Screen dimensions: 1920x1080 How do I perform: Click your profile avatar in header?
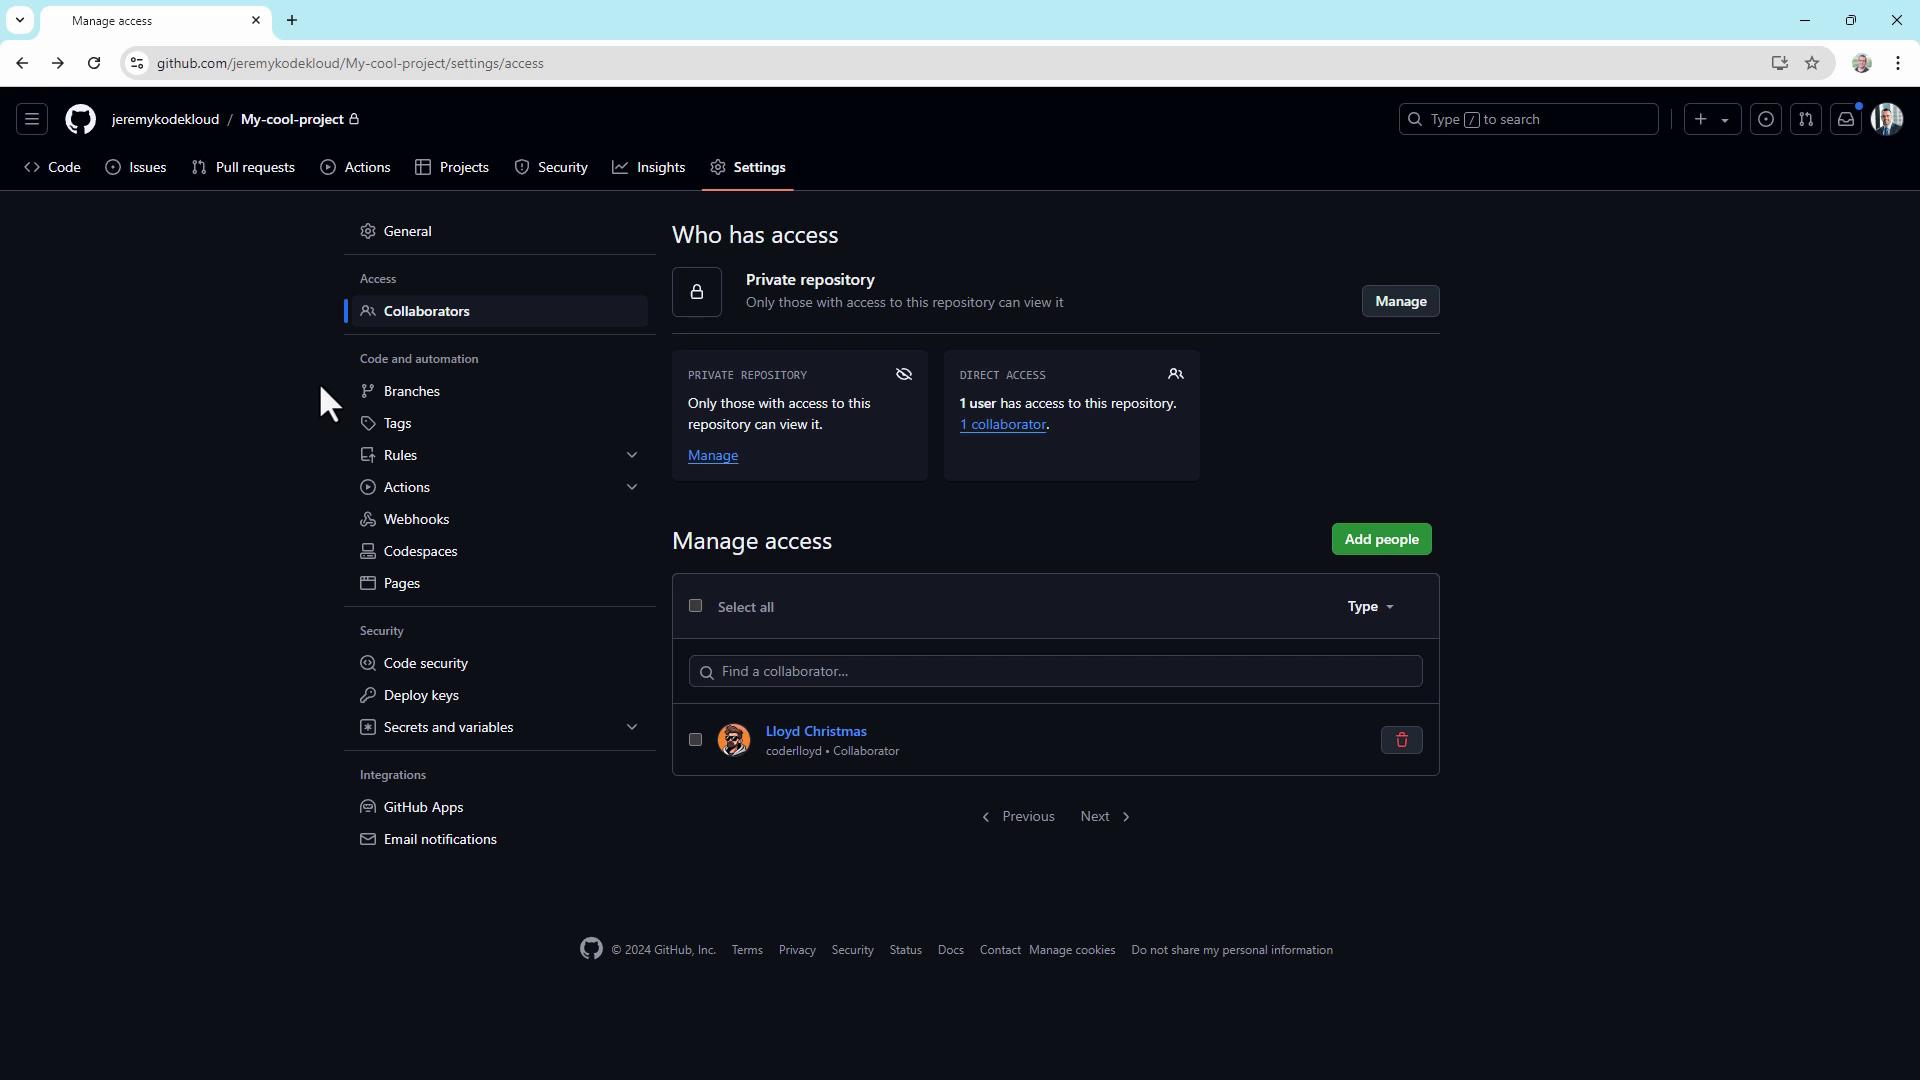coord(1887,119)
